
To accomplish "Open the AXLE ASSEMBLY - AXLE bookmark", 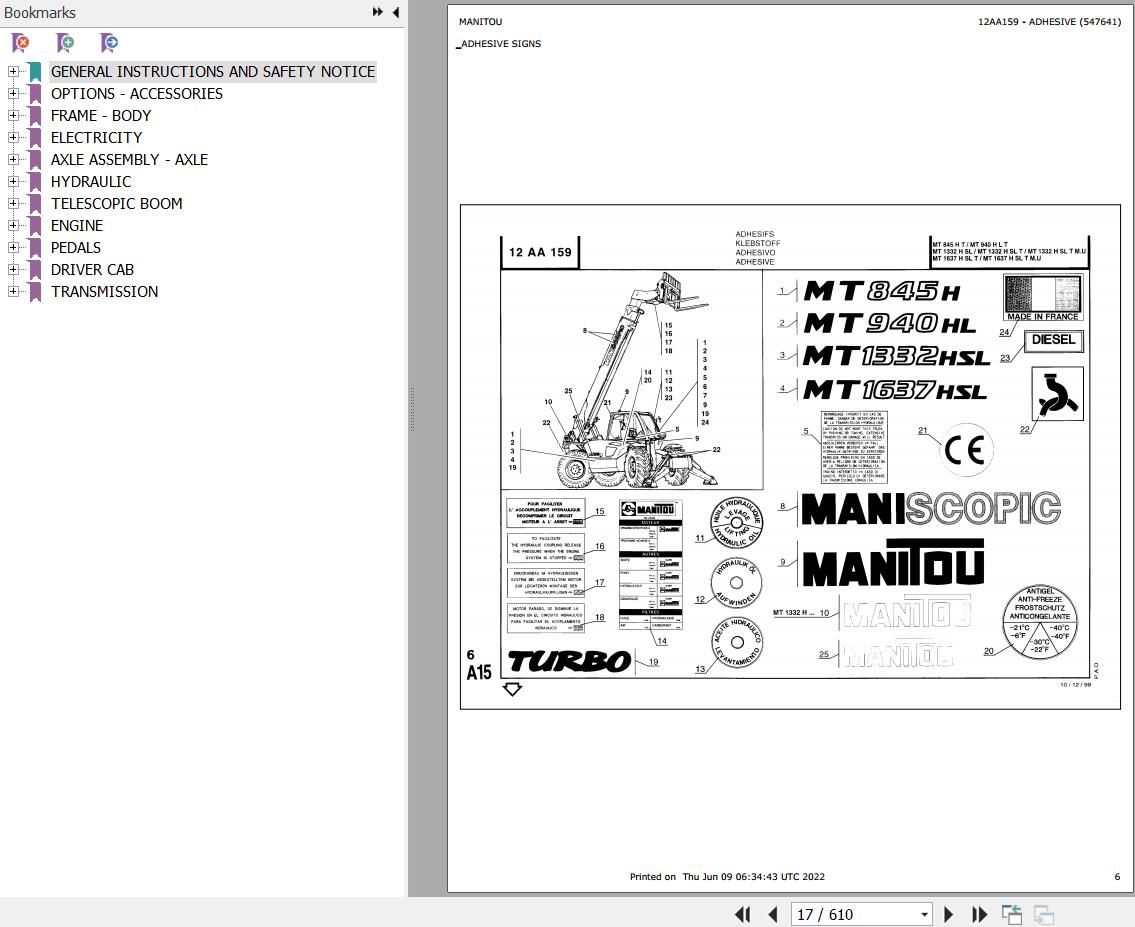I will (129, 159).
